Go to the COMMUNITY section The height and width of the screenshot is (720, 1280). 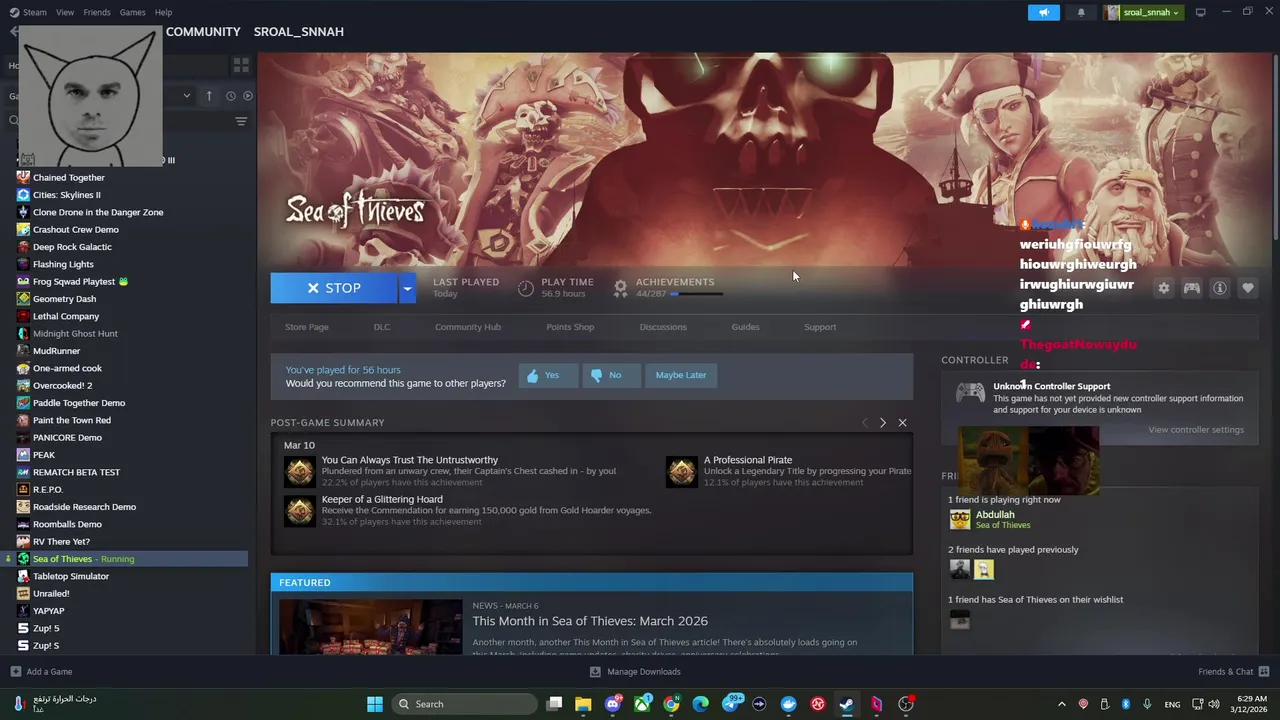[203, 32]
